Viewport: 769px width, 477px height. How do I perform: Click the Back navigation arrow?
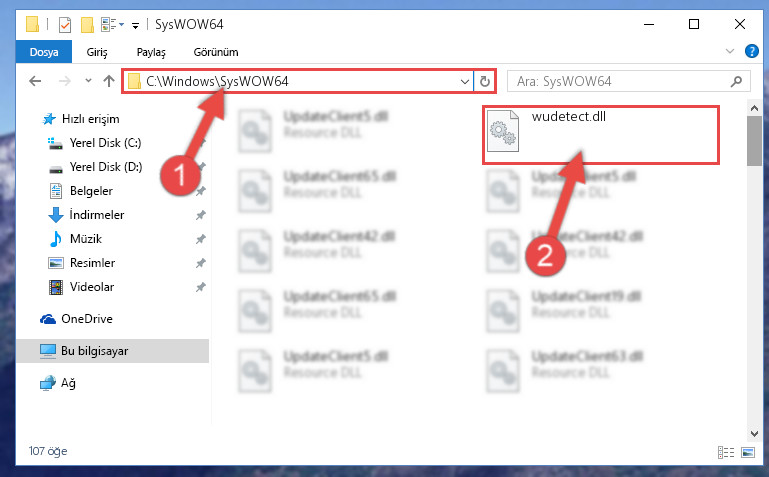click(x=35, y=81)
